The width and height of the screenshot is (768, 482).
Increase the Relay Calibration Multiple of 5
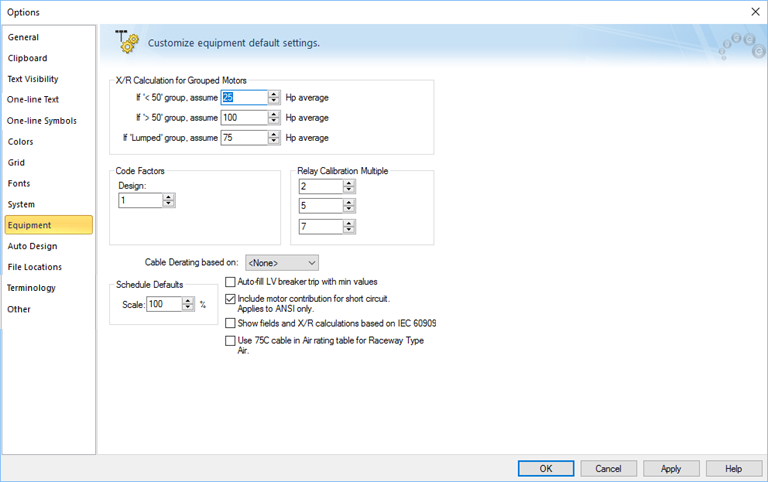pyautogui.click(x=349, y=203)
